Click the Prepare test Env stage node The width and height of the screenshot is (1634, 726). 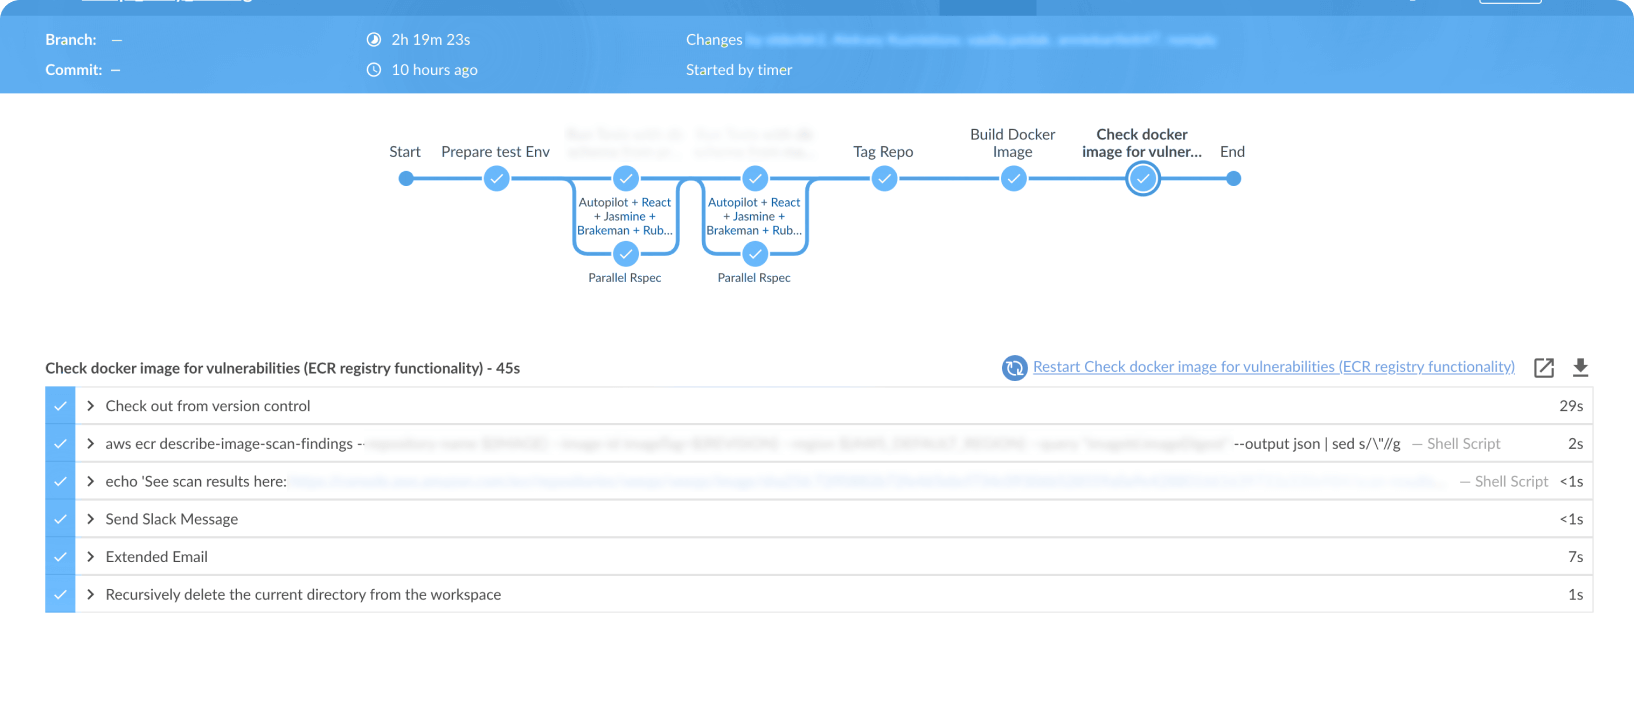pos(496,179)
